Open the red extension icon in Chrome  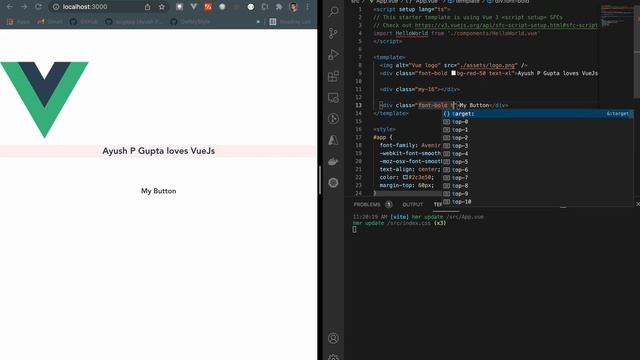click(x=208, y=7)
